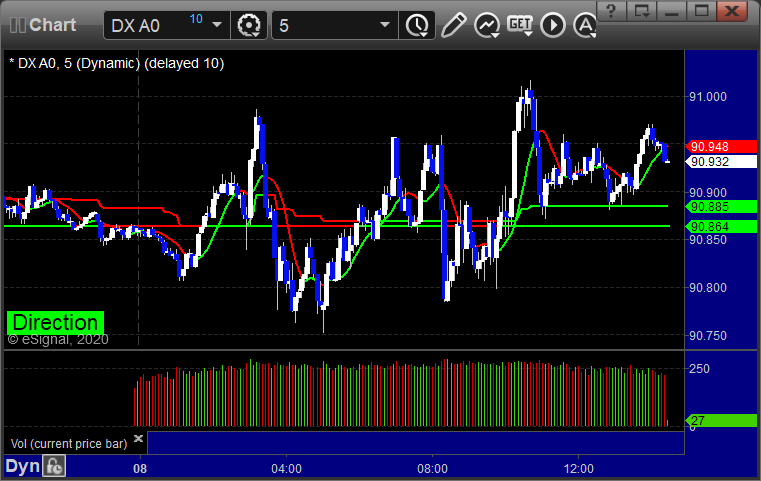The width and height of the screenshot is (761, 481).
Task: Minimize the chart window
Action: (x=671, y=11)
